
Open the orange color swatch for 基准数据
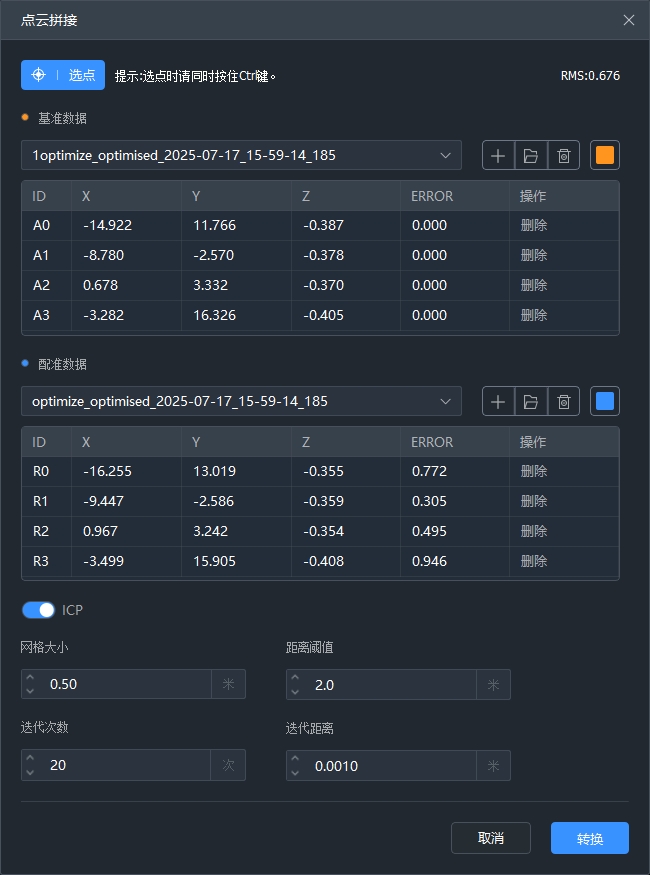point(605,156)
